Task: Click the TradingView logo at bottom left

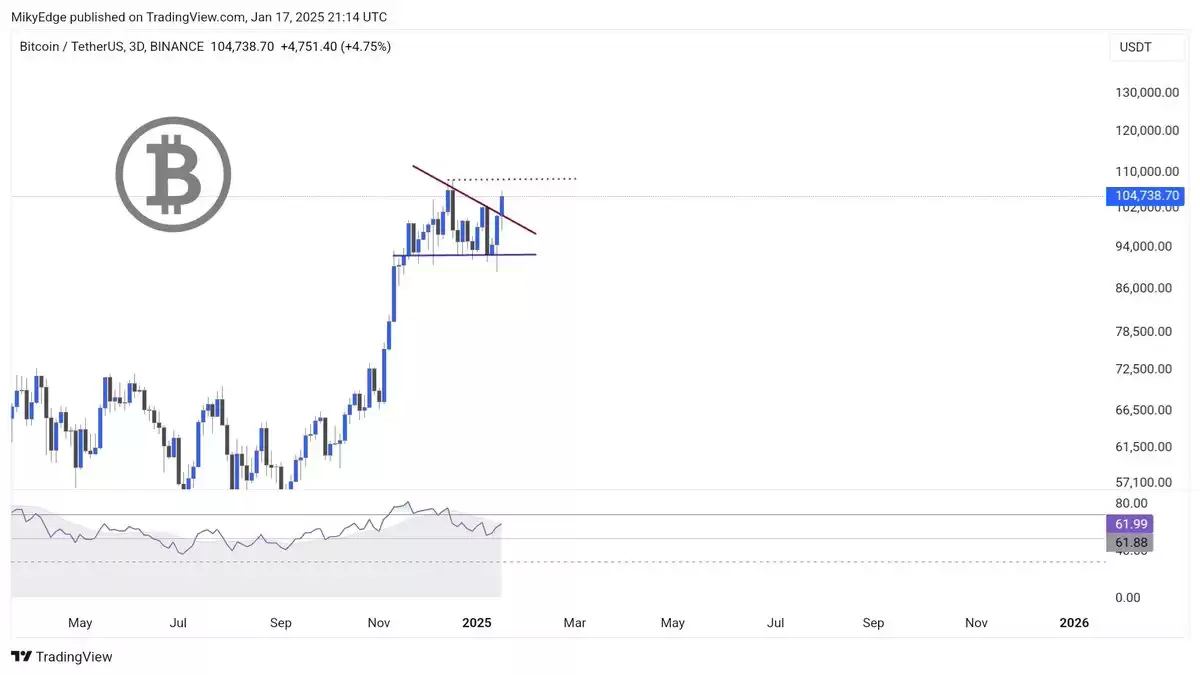Action: [x=62, y=657]
